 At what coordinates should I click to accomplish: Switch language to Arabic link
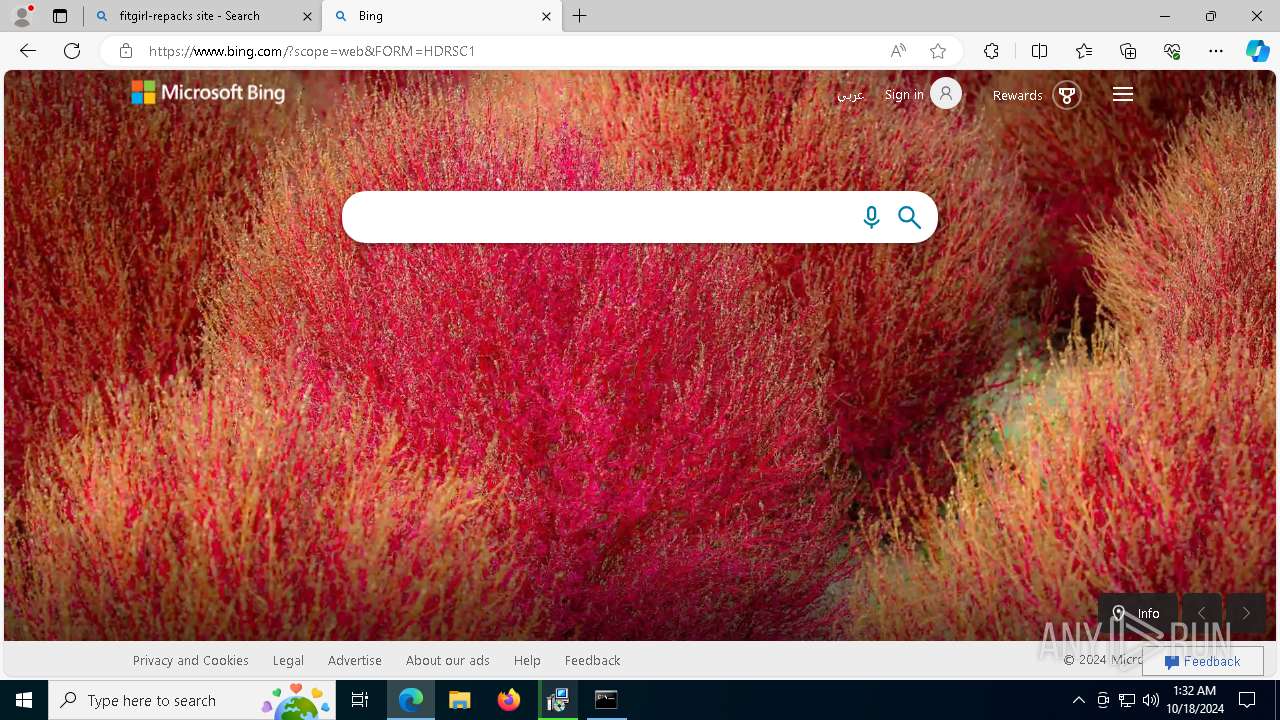click(850, 95)
